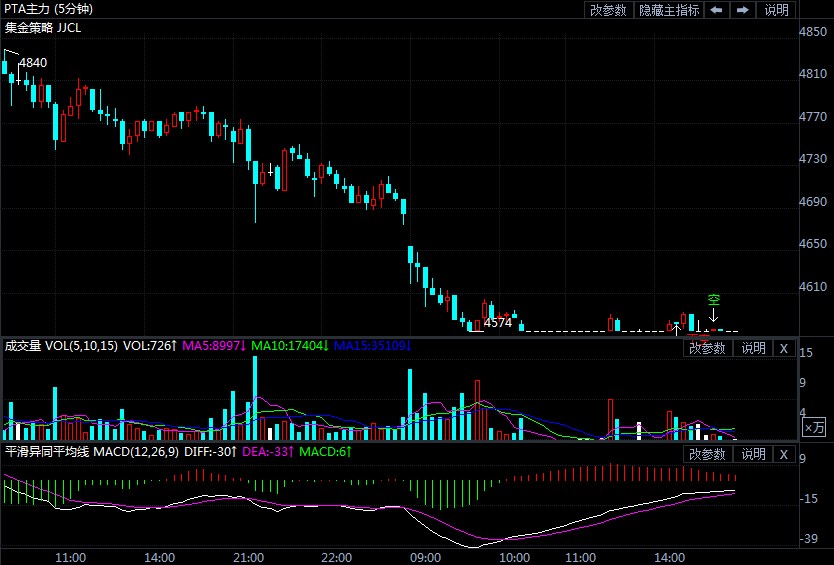Click the 22:00 time axis label

[x=337, y=558]
